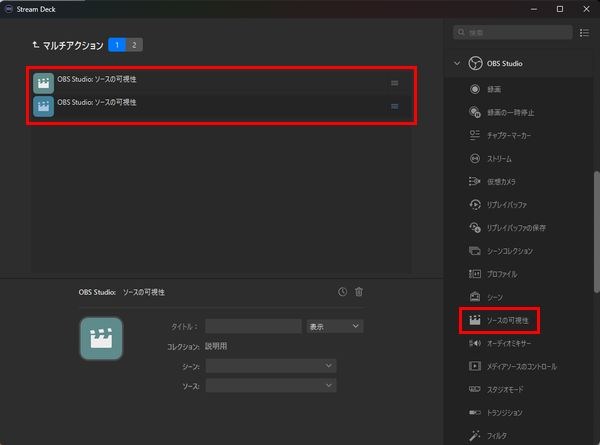This screenshot has height=445, width=600.
Task: Click the Stream Deck app icon in title bar
Action: [8, 8]
